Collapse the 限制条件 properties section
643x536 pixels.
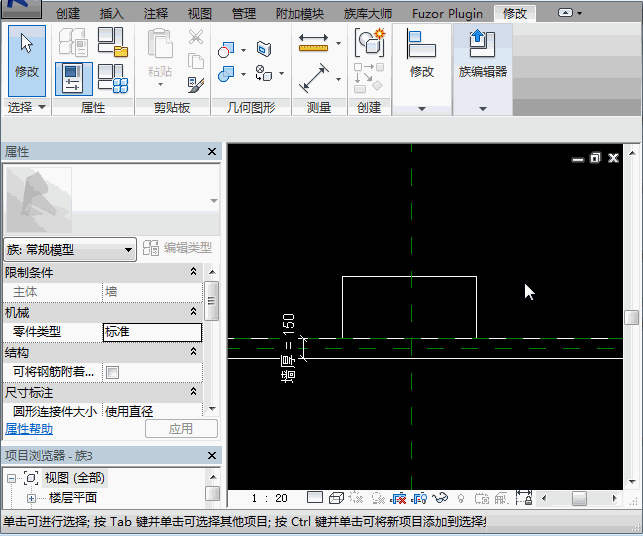[x=193, y=272]
